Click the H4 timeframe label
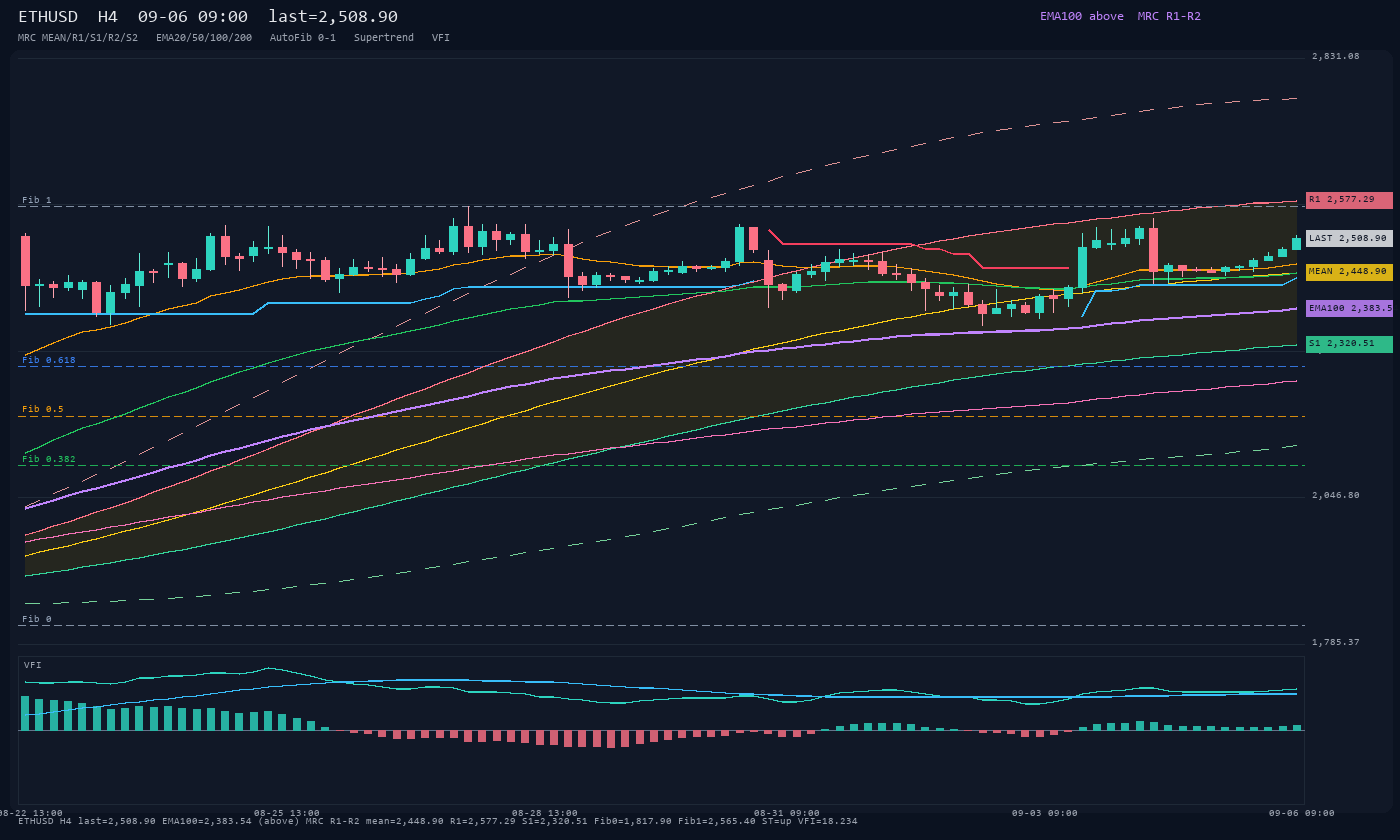1400x840 pixels. [108, 17]
